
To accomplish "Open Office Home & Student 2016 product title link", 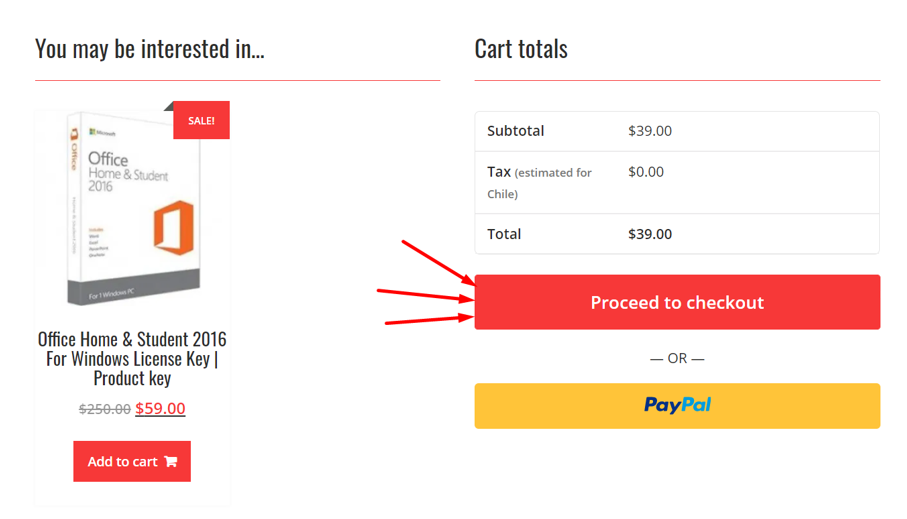I will 132,358.
